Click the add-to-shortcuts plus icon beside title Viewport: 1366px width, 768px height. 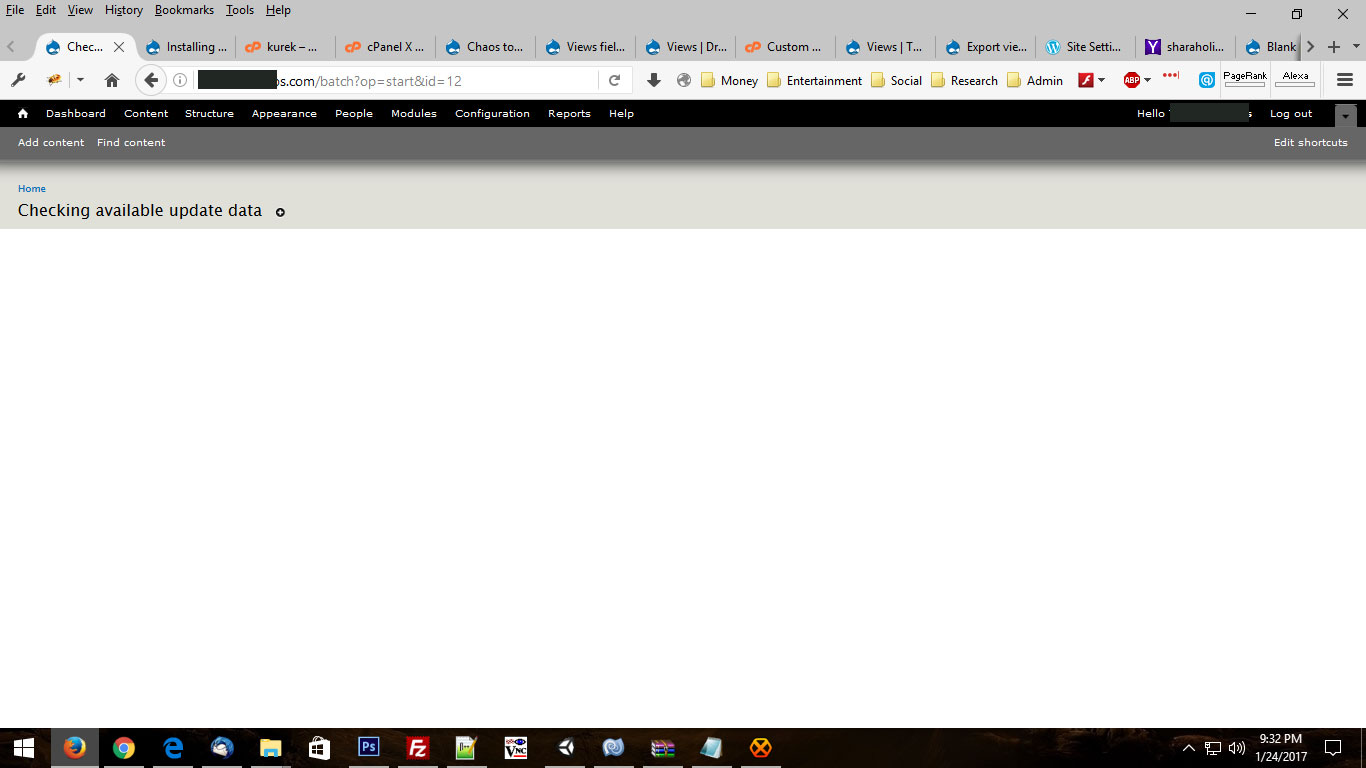tap(280, 212)
